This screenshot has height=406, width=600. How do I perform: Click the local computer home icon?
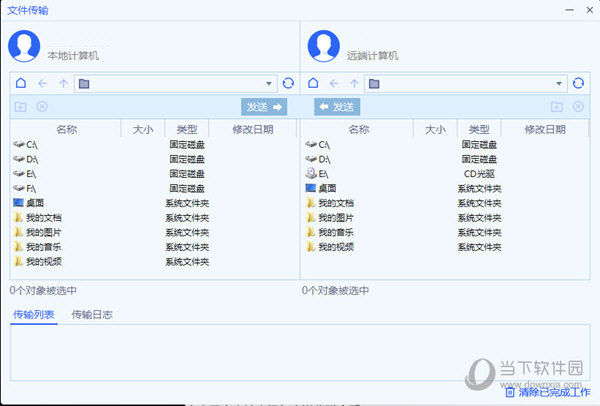tap(21, 84)
